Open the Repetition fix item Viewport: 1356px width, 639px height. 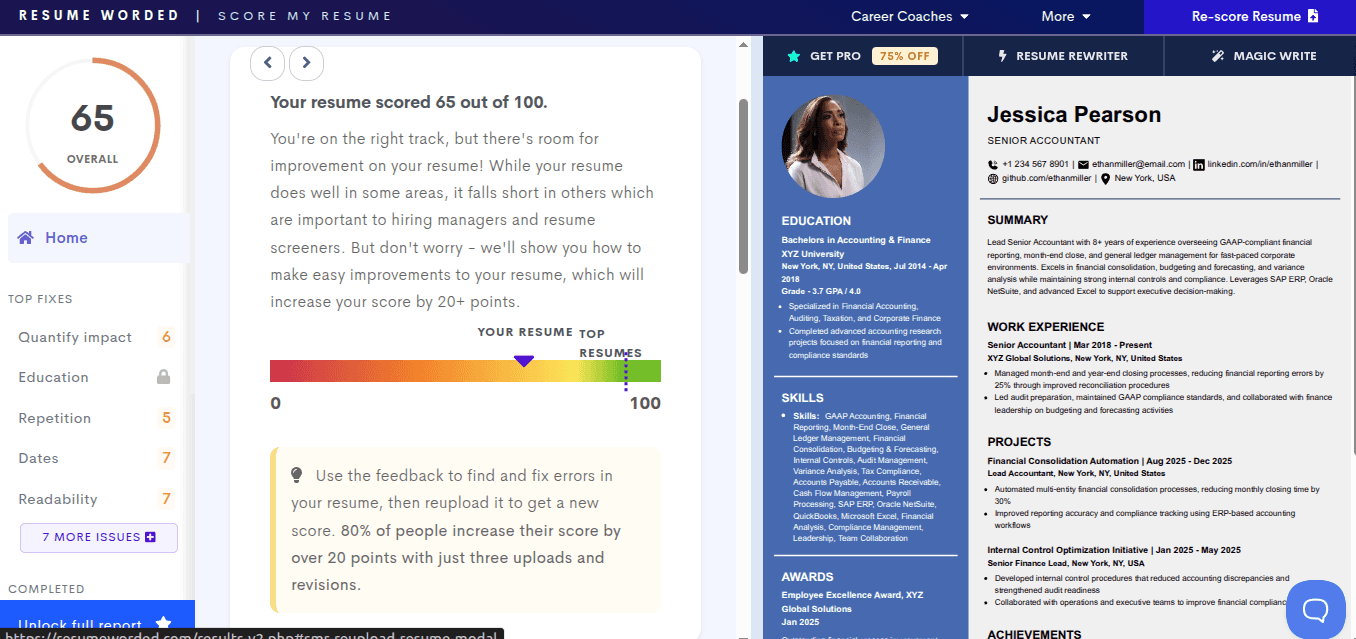[x=96, y=418]
